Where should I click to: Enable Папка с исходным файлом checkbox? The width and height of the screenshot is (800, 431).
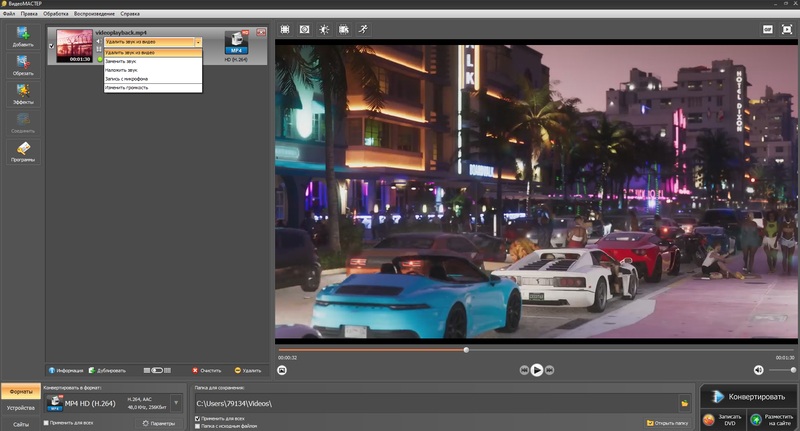coord(197,426)
